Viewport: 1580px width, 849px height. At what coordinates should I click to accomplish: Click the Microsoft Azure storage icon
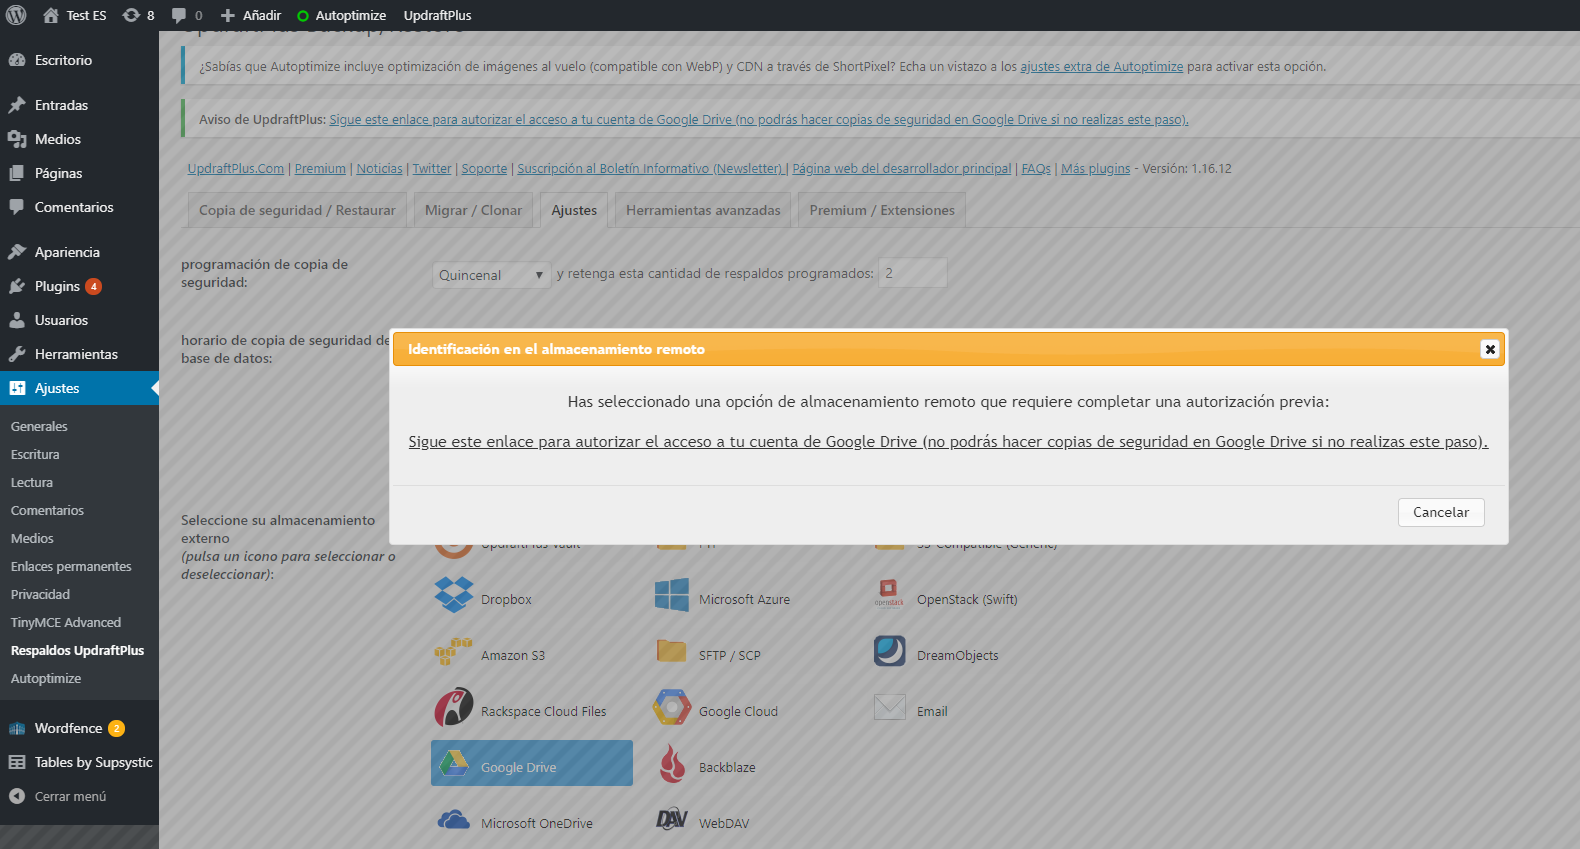[x=672, y=595]
